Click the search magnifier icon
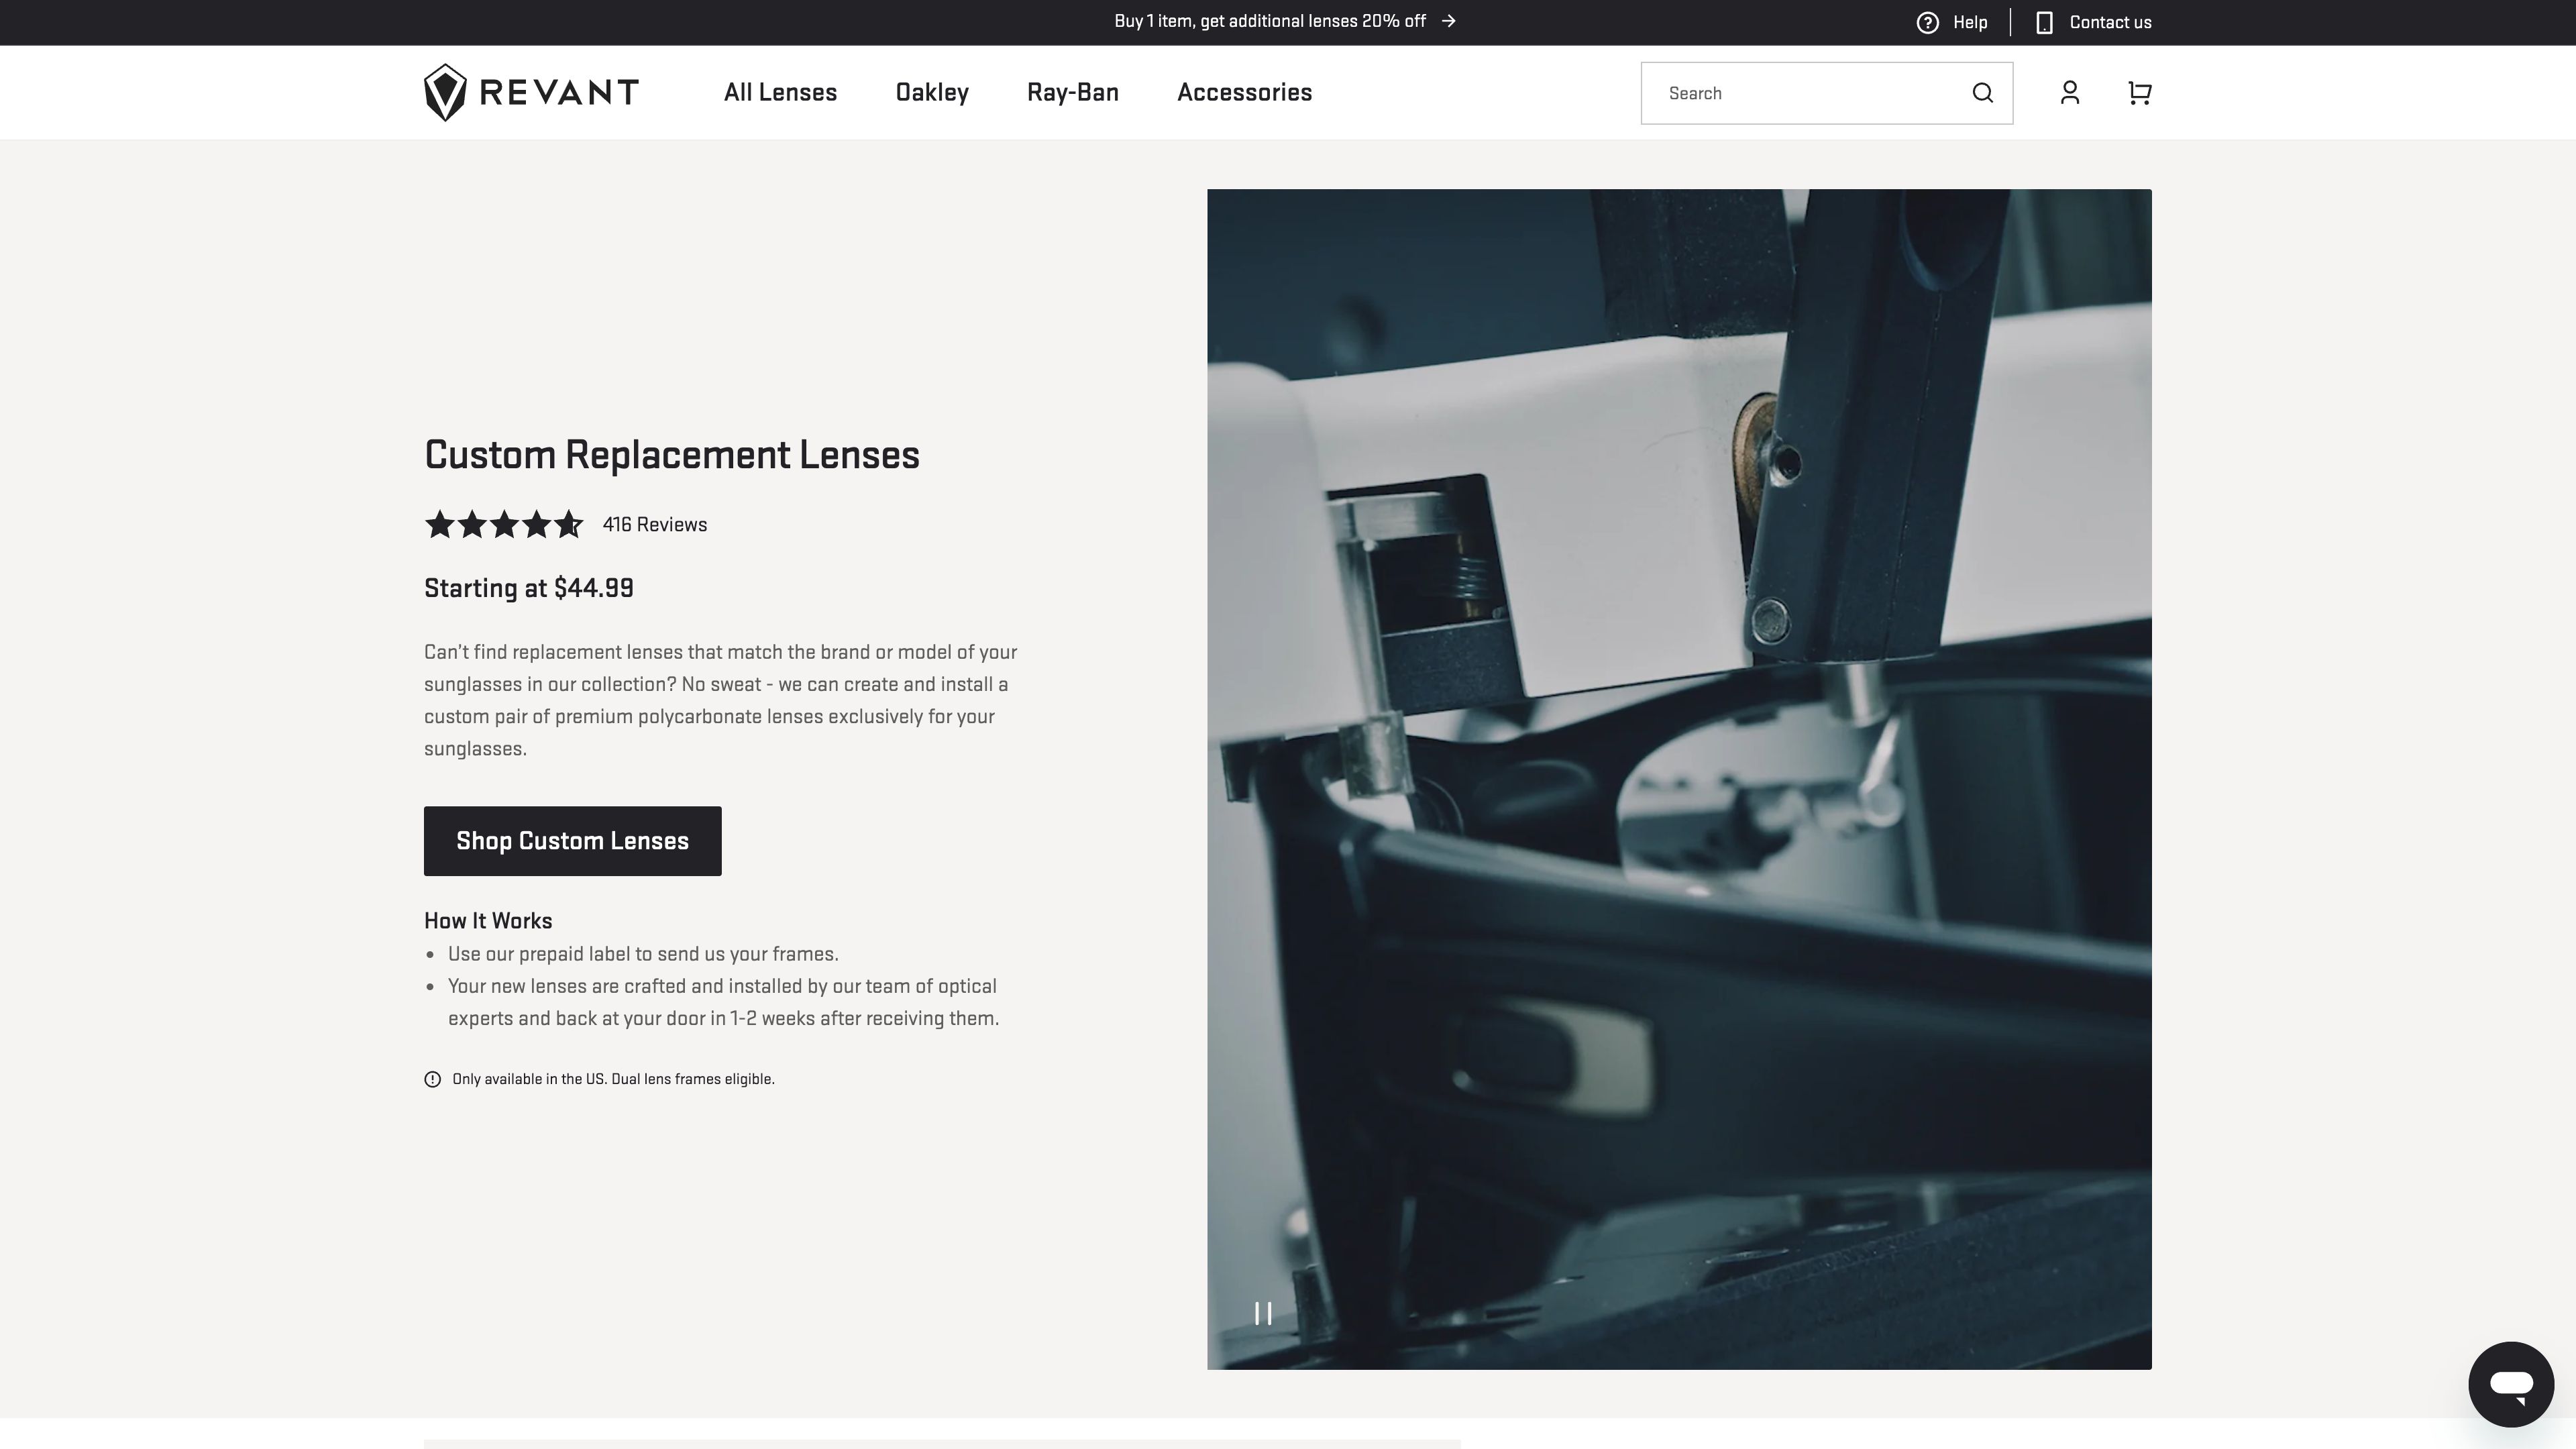 point(1982,92)
